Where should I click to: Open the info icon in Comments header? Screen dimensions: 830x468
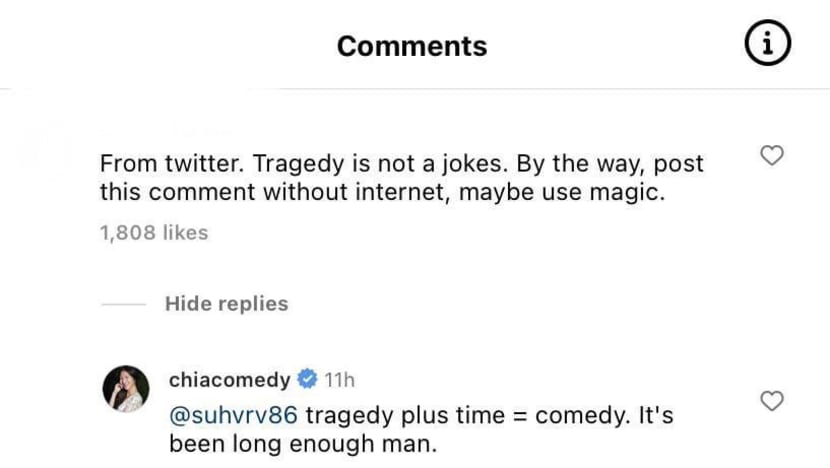point(769,45)
